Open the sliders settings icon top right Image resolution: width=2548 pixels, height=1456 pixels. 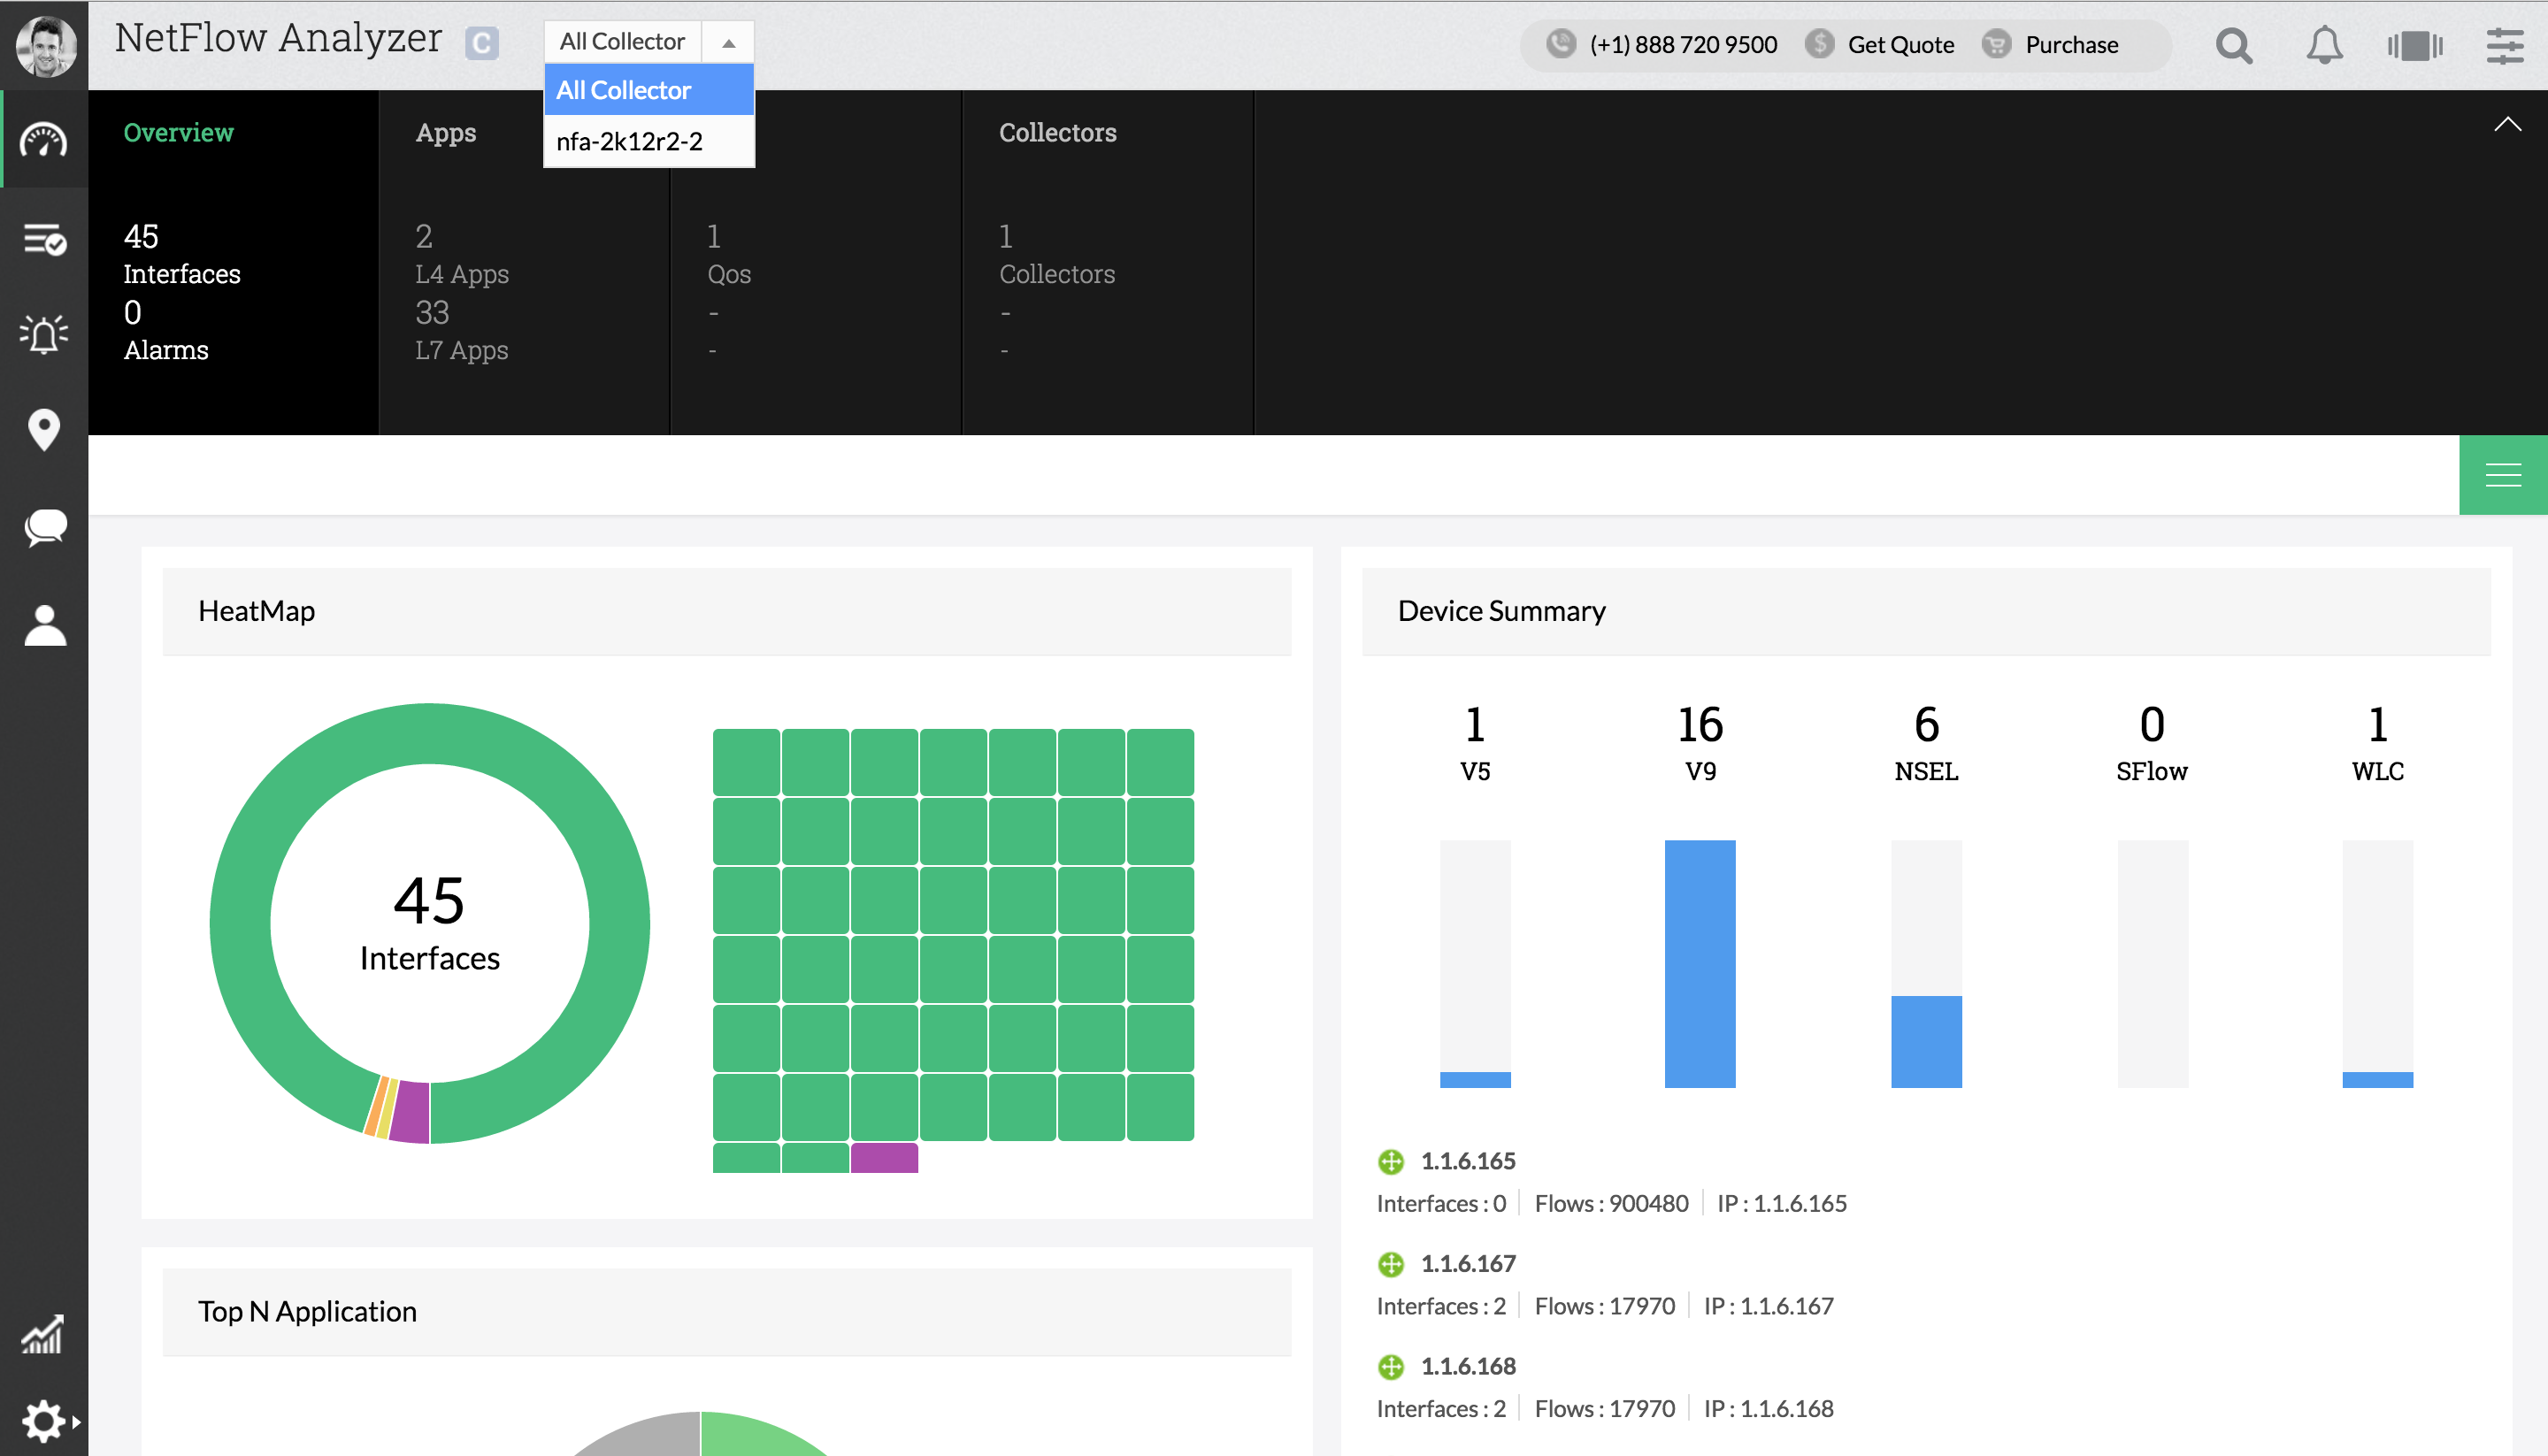[x=2504, y=45]
